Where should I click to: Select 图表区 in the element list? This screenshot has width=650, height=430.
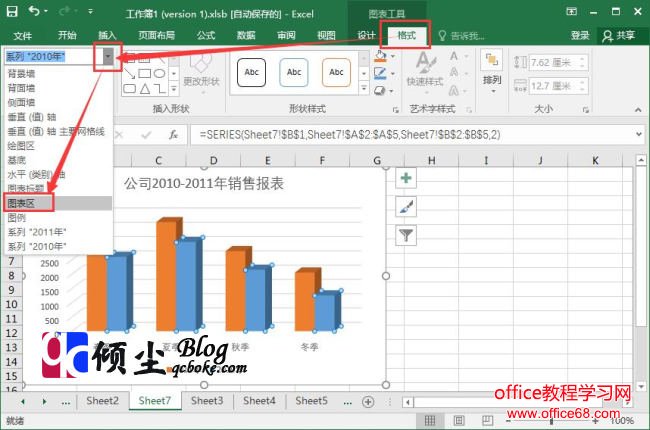pos(58,203)
